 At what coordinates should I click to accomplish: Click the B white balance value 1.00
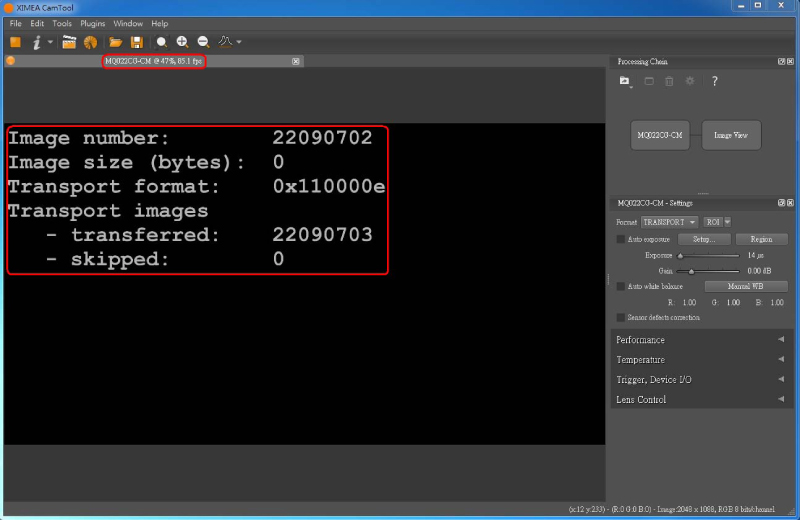777,302
